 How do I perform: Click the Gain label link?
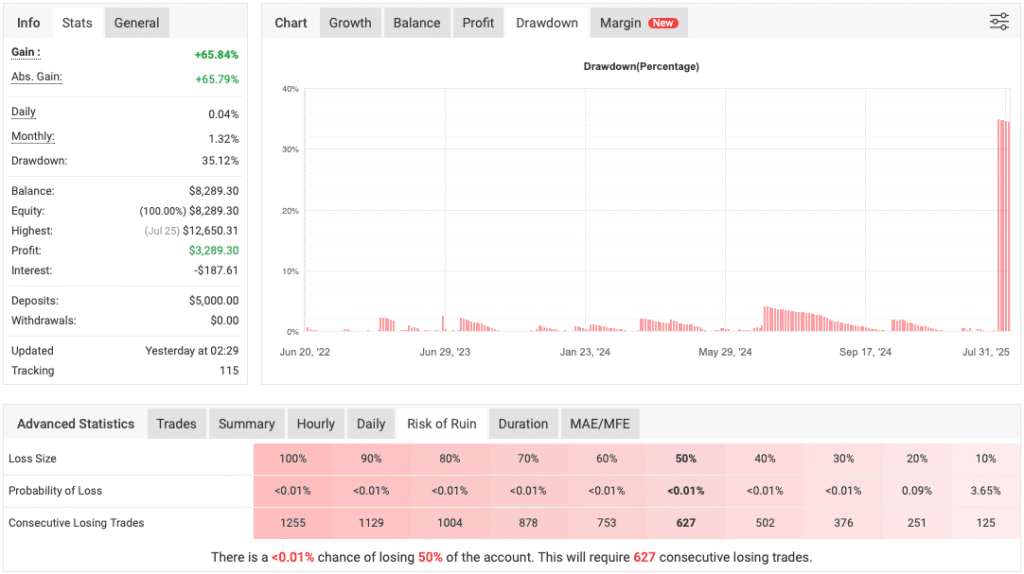point(26,53)
